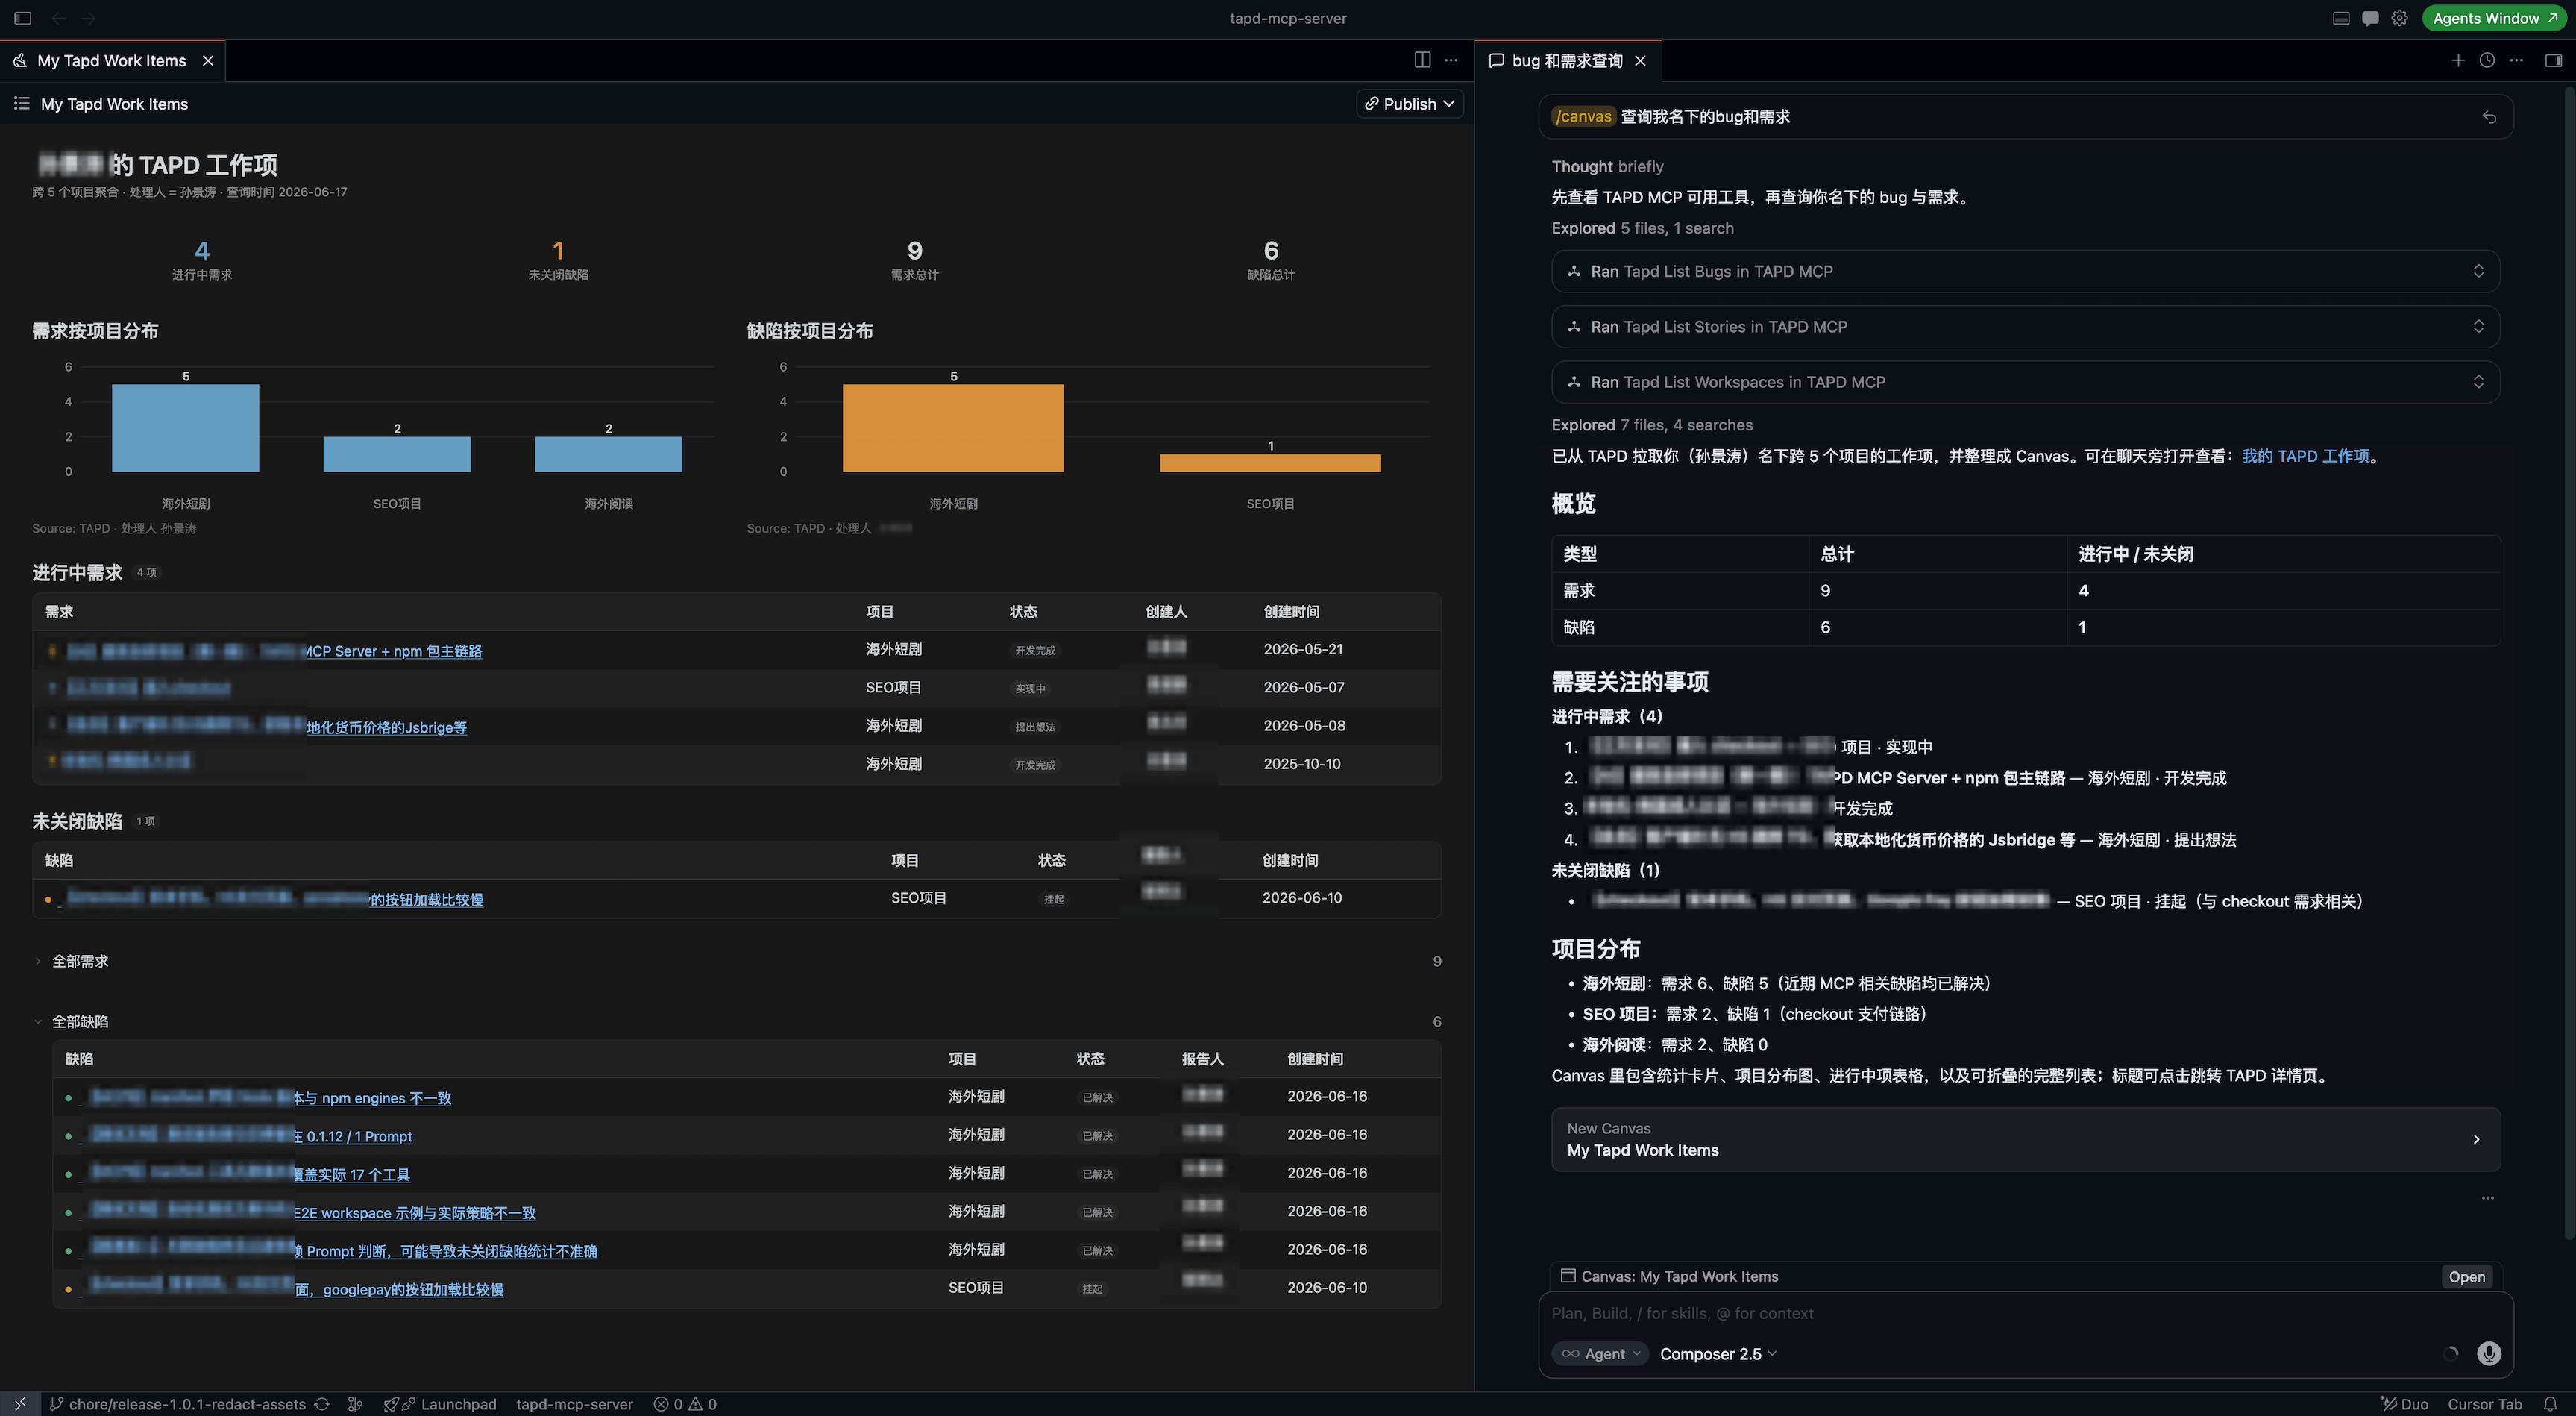Open the Publish dropdown
This screenshot has width=2576, height=1416.
coord(1409,104)
